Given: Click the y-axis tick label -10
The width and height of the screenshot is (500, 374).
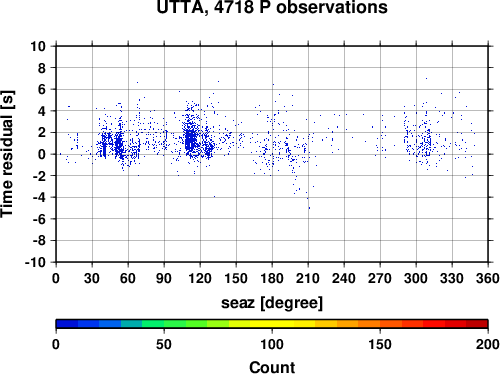Looking at the screenshot, I should (35, 262).
